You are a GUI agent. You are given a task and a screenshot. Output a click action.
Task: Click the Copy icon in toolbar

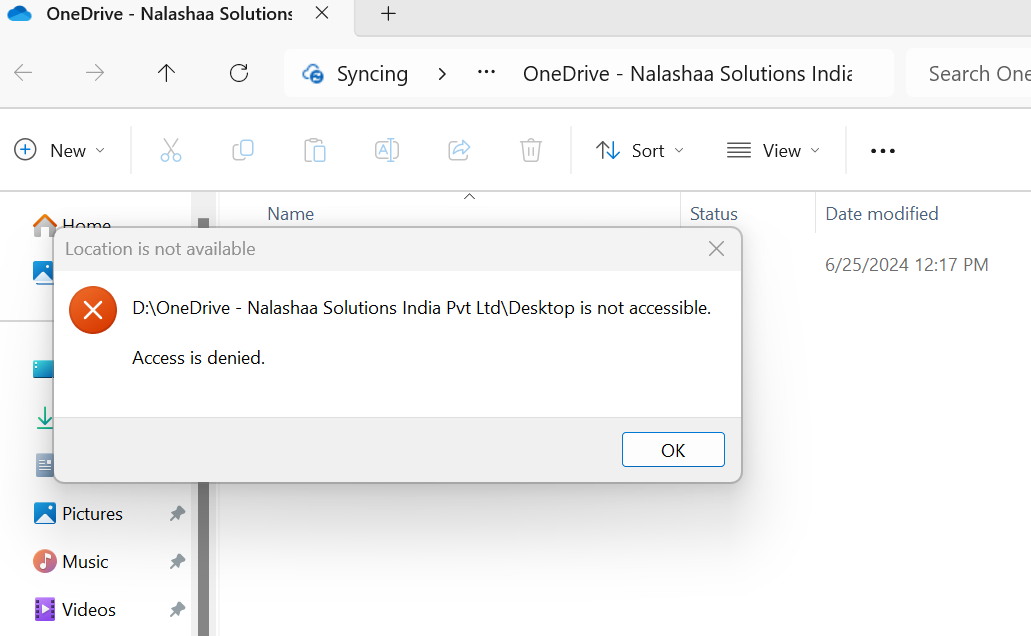pos(243,151)
